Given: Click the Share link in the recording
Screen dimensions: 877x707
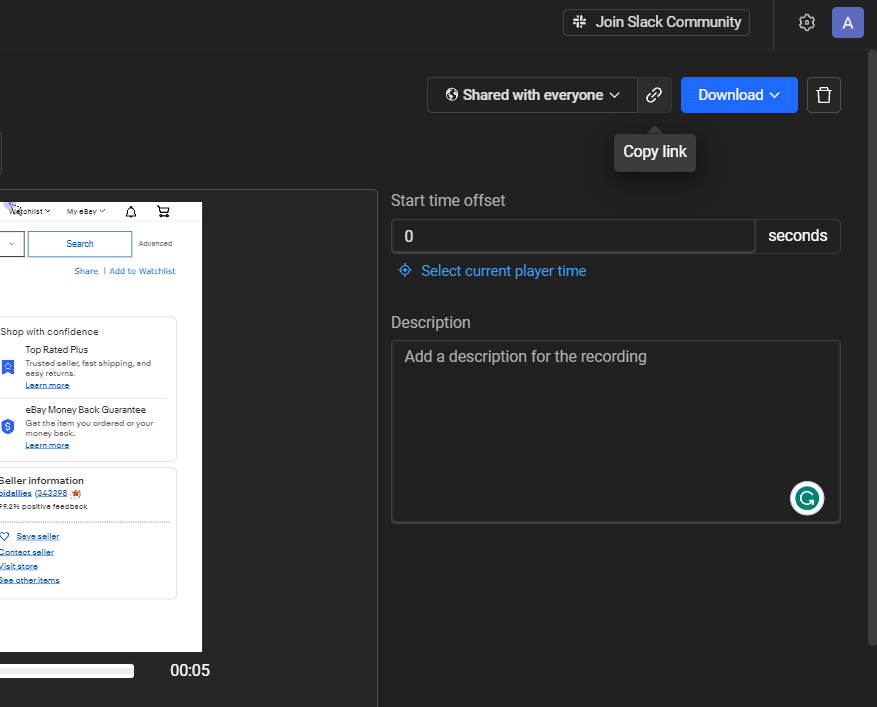Looking at the screenshot, I should 86,271.
